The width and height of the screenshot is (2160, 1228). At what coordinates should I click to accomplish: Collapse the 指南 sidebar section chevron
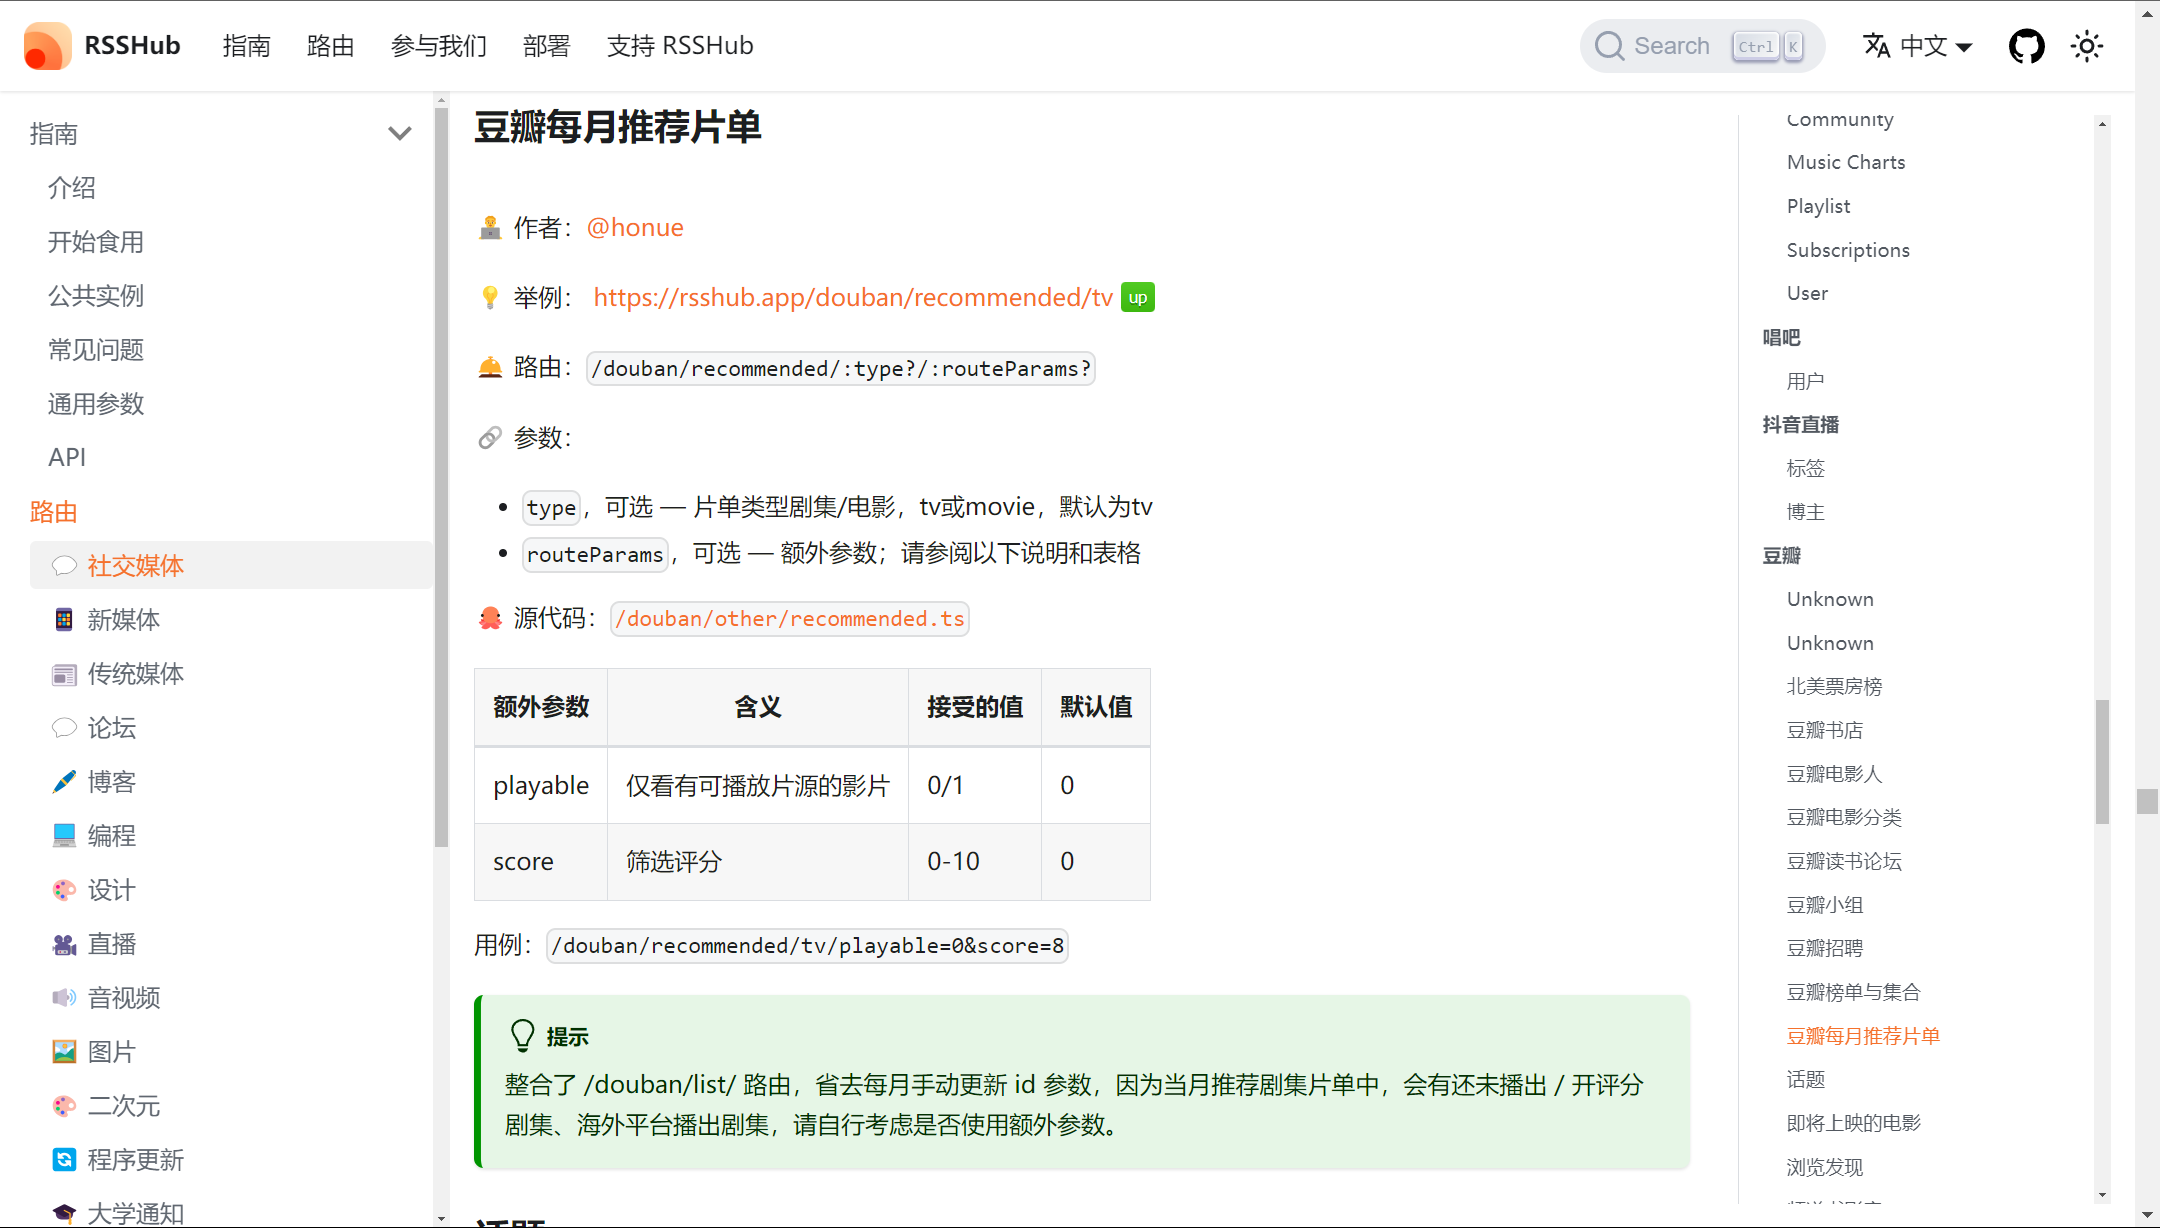(400, 133)
